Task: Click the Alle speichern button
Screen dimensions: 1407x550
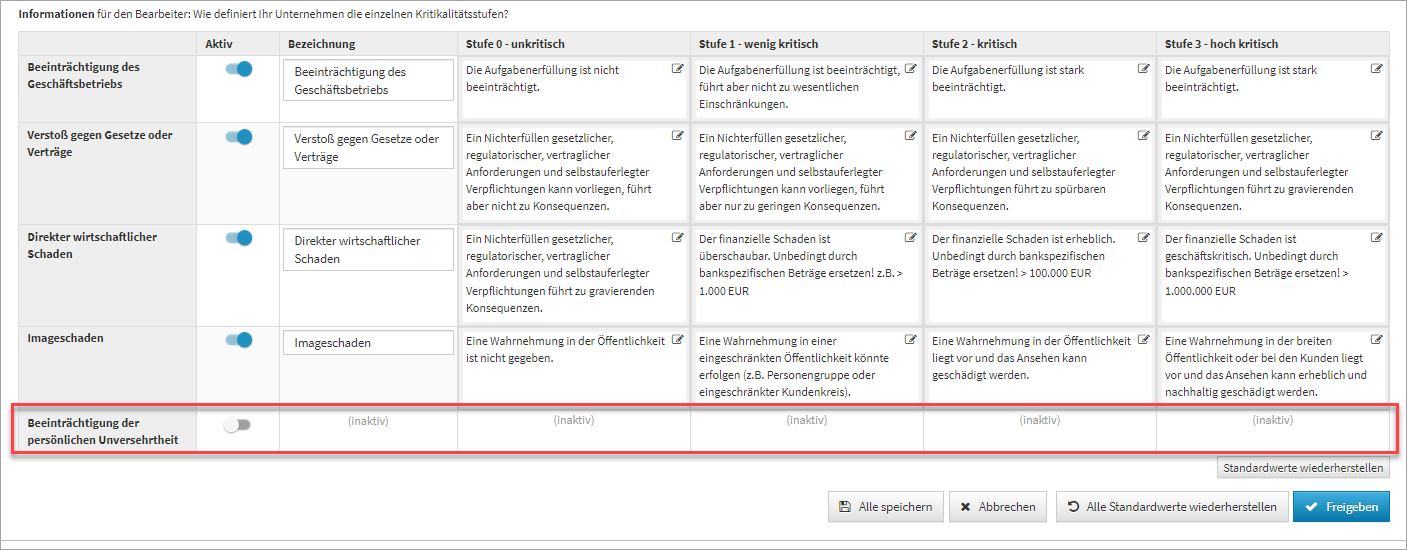Action: tap(884, 507)
